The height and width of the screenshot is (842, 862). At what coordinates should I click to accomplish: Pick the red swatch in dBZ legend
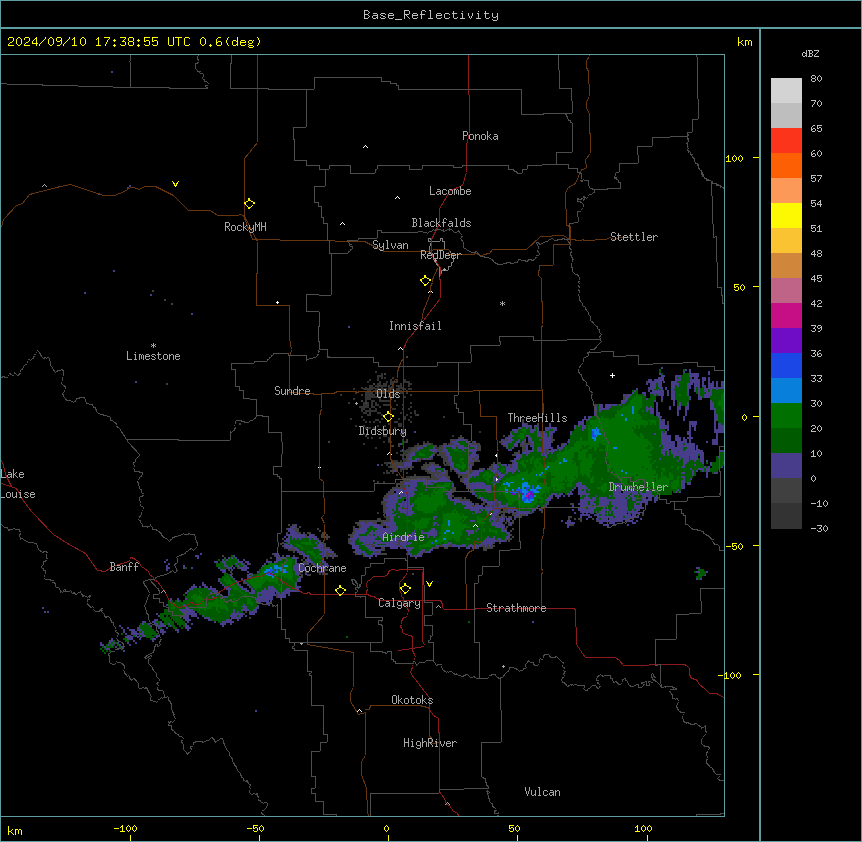pos(786,140)
